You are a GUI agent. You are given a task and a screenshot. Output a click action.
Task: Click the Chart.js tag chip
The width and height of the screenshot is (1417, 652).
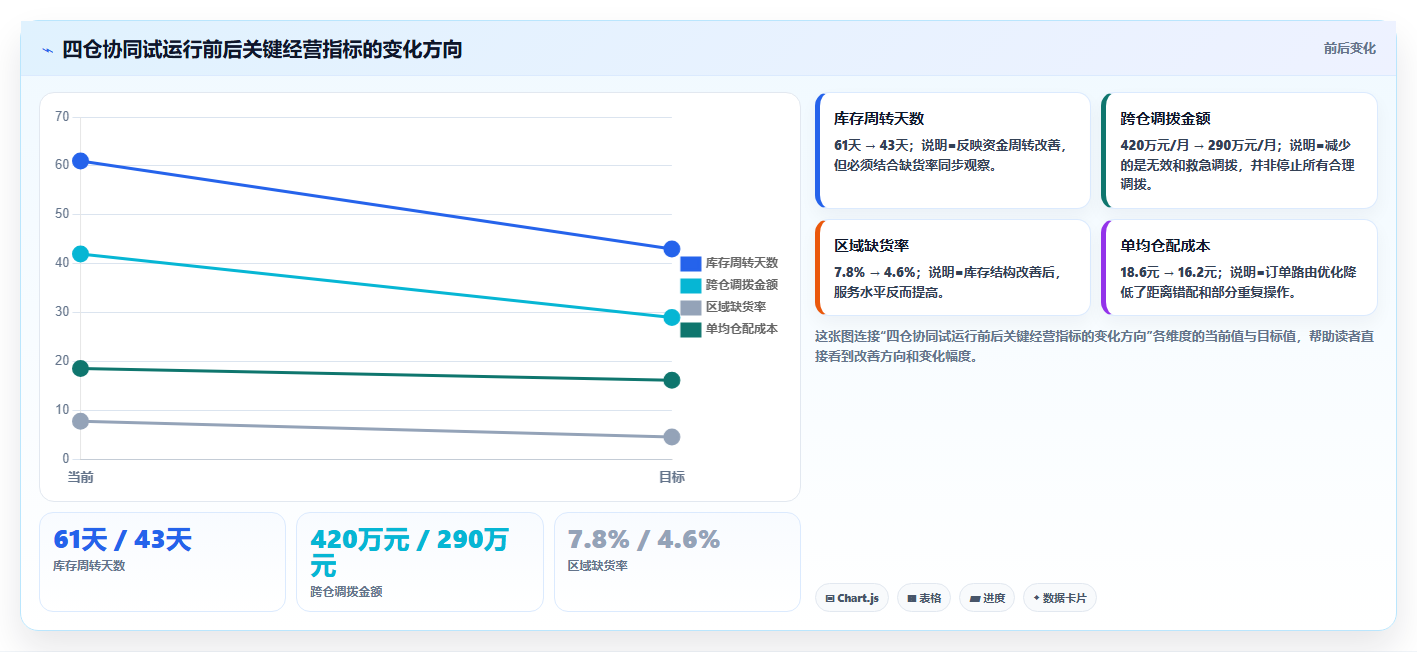(x=852, y=598)
